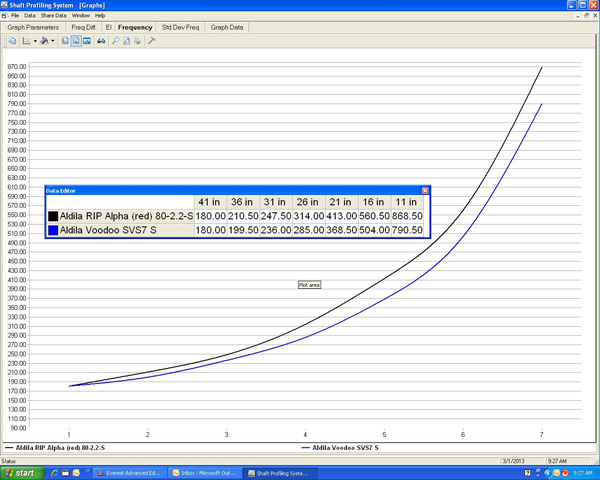Click the print preview page icon
The height and width of the screenshot is (480, 600).
click(126, 41)
